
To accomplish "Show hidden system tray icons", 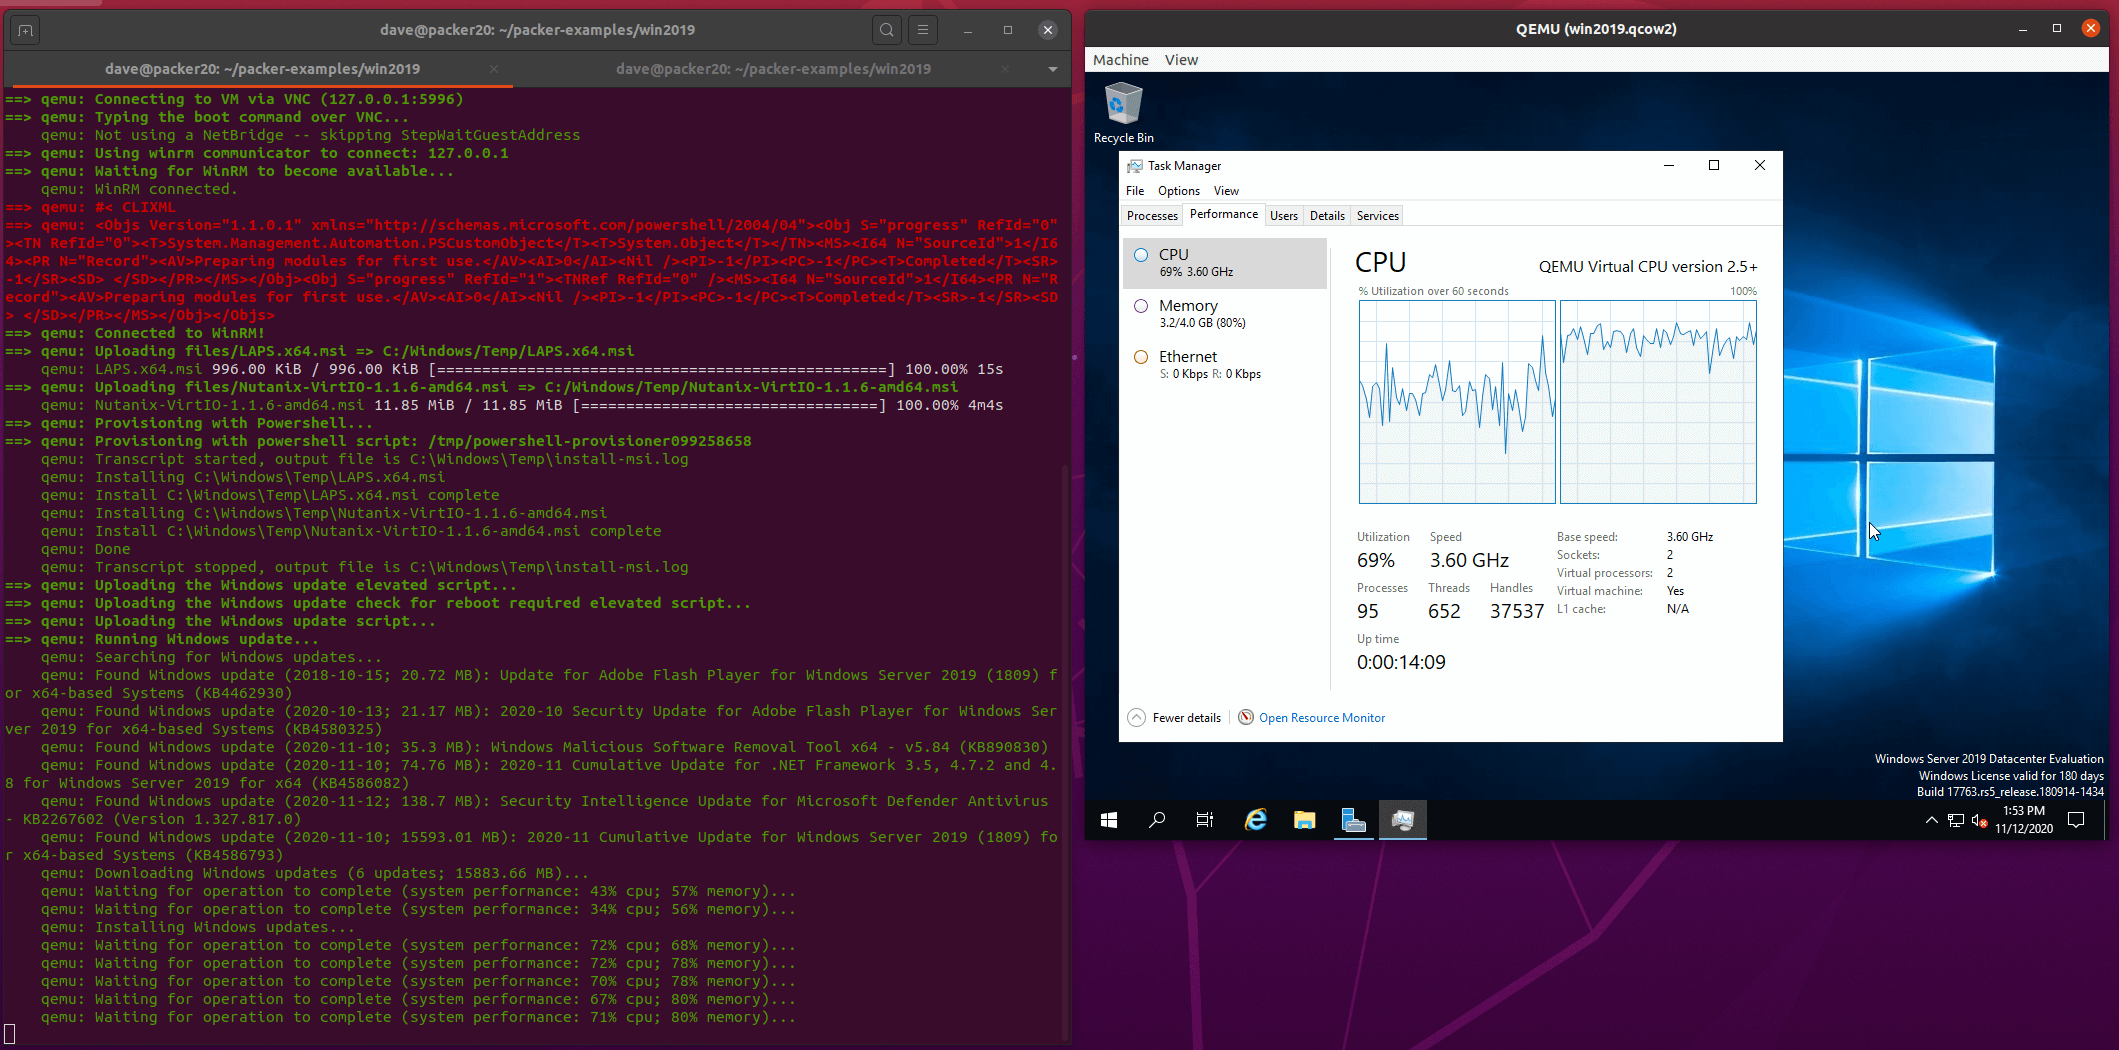I will (x=1931, y=820).
